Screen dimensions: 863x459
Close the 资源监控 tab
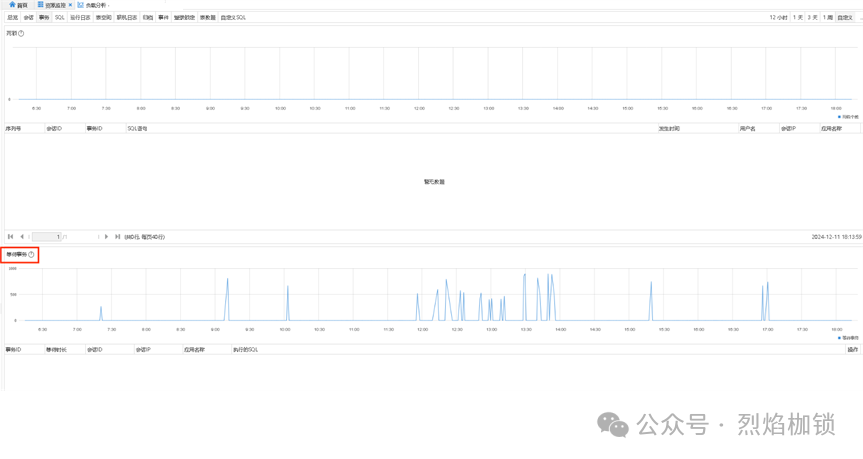(x=70, y=5)
